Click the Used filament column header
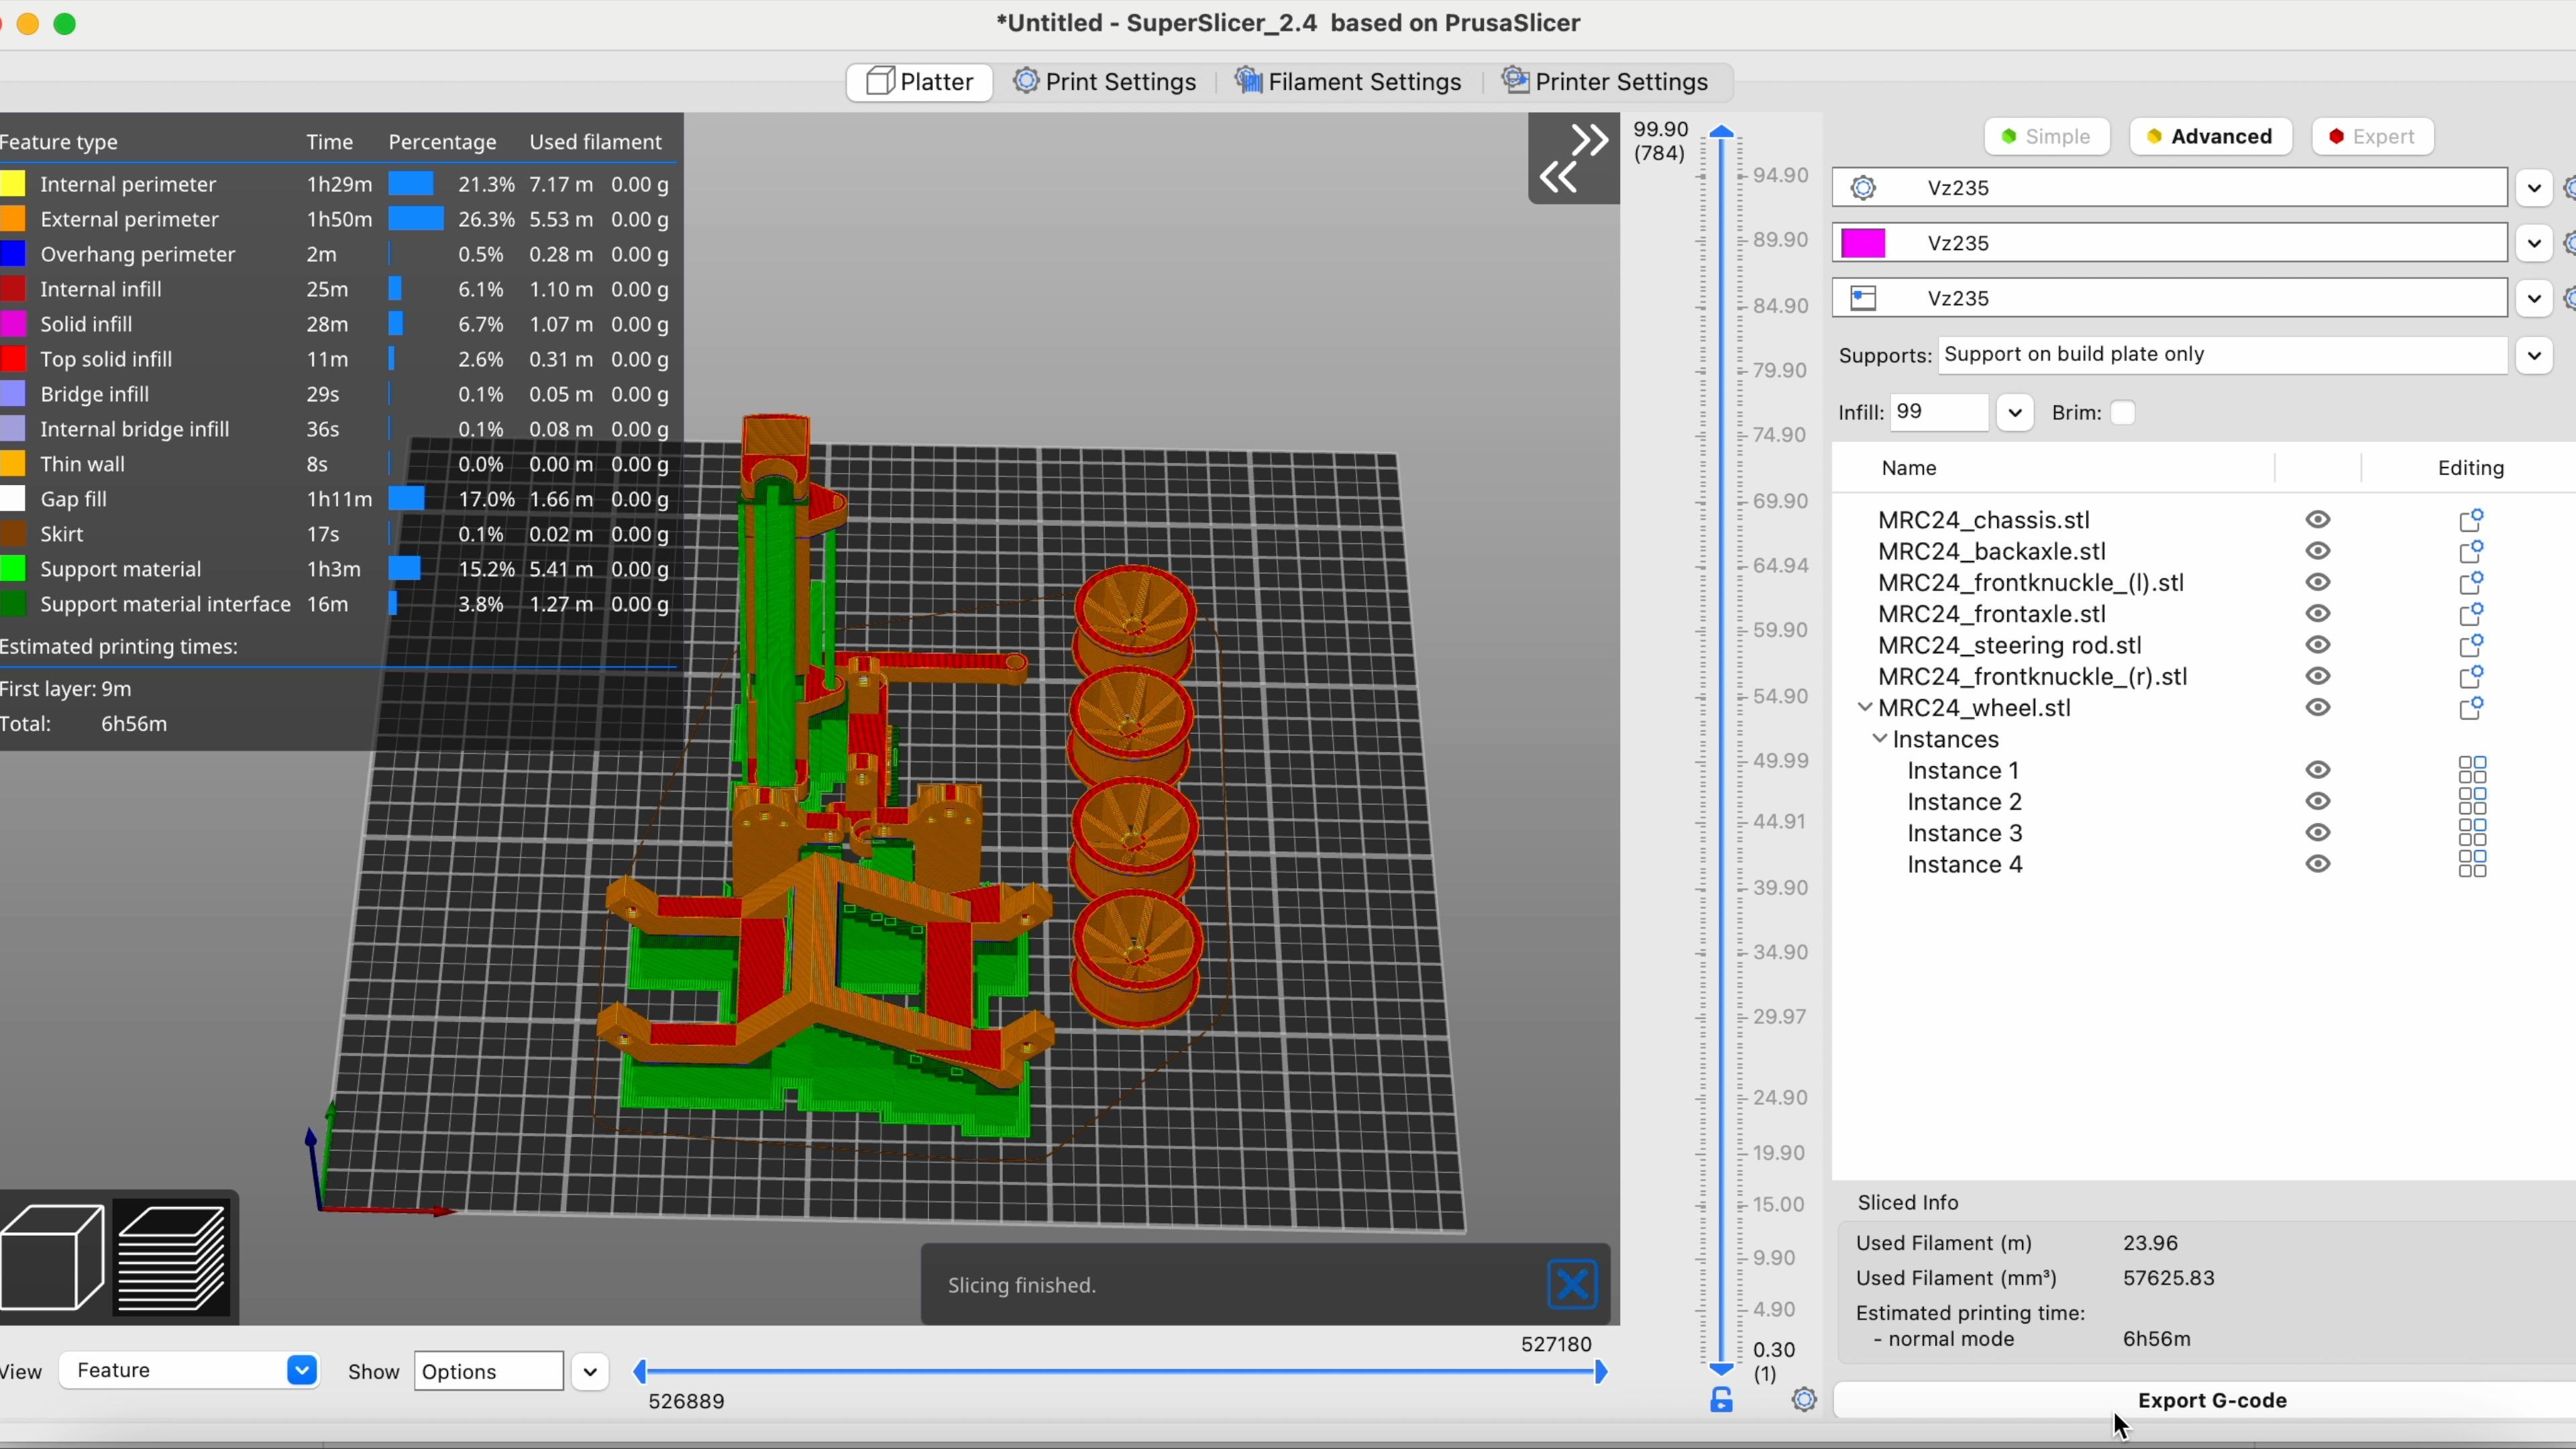Viewport: 2576px width, 1449px height. [x=595, y=142]
